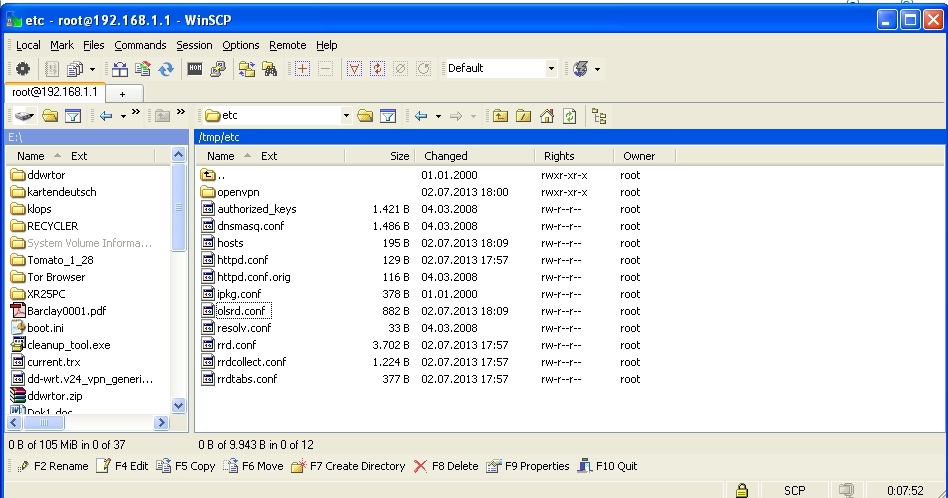The height and width of the screenshot is (498, 948).
Task: Open the local drive selector icon
Action: [25, 115]
